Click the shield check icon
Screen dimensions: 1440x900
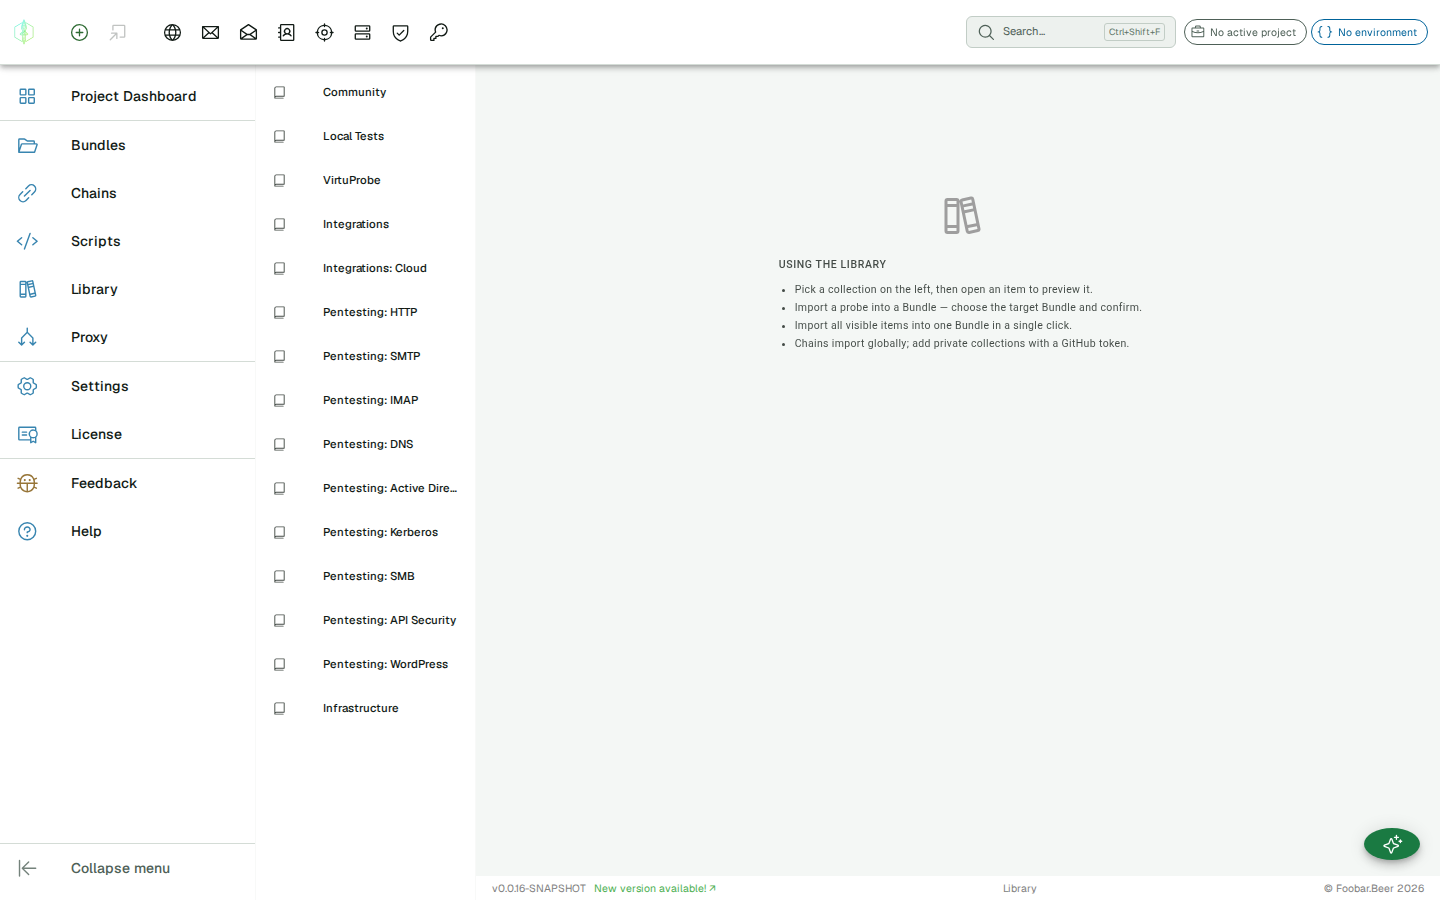point(401,32)
